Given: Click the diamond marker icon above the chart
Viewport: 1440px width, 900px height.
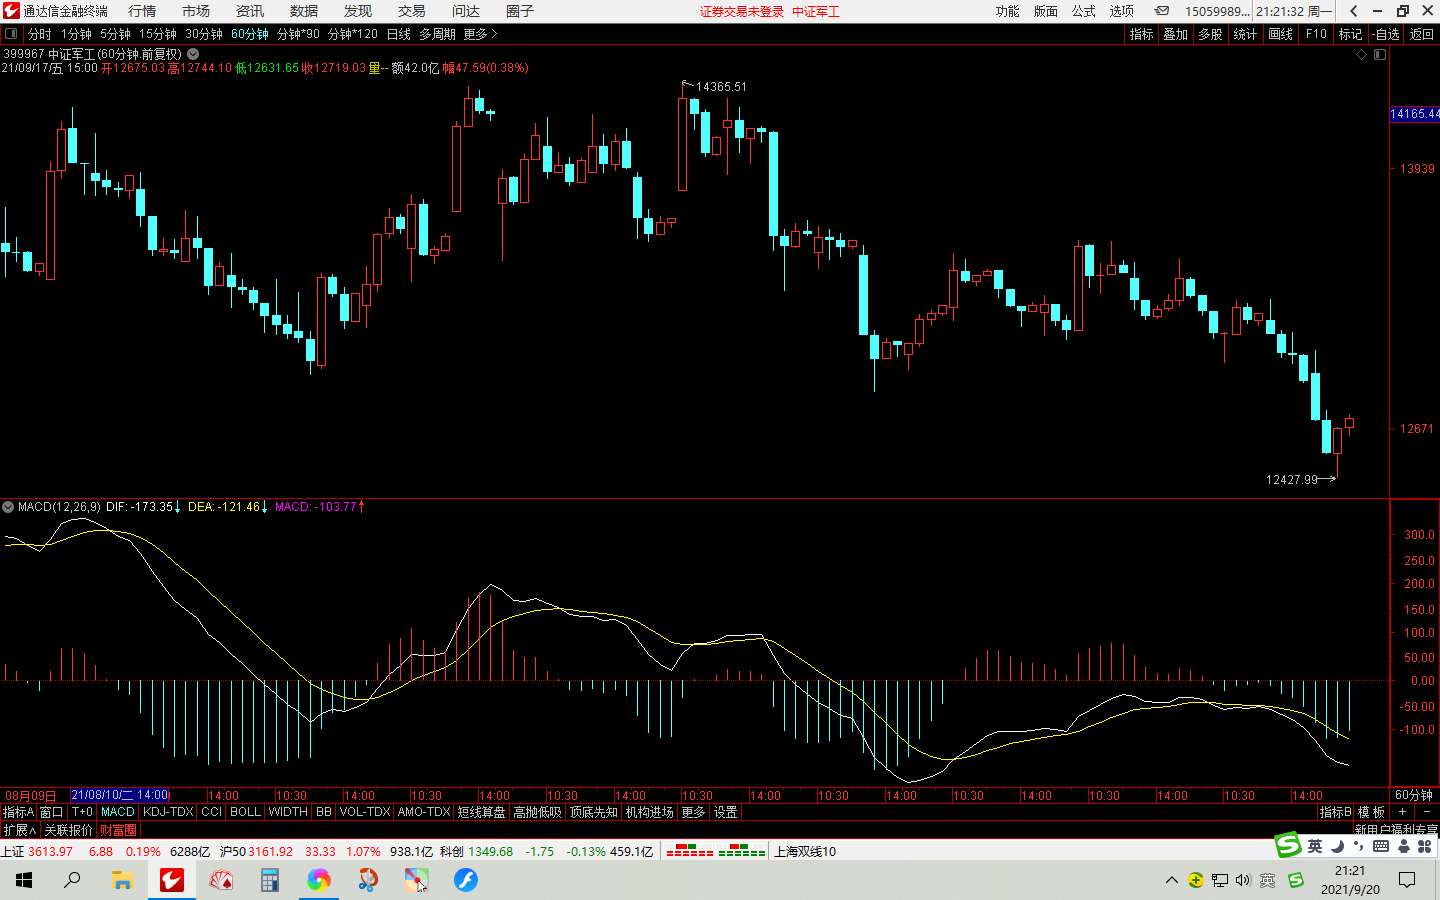Looking at the screenshot, I should pos(1361,54).
